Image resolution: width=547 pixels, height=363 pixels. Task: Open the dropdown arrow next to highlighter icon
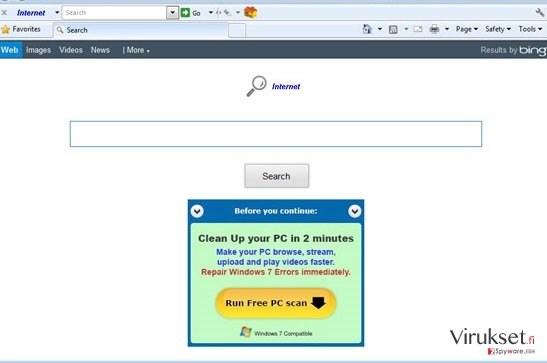238,13
